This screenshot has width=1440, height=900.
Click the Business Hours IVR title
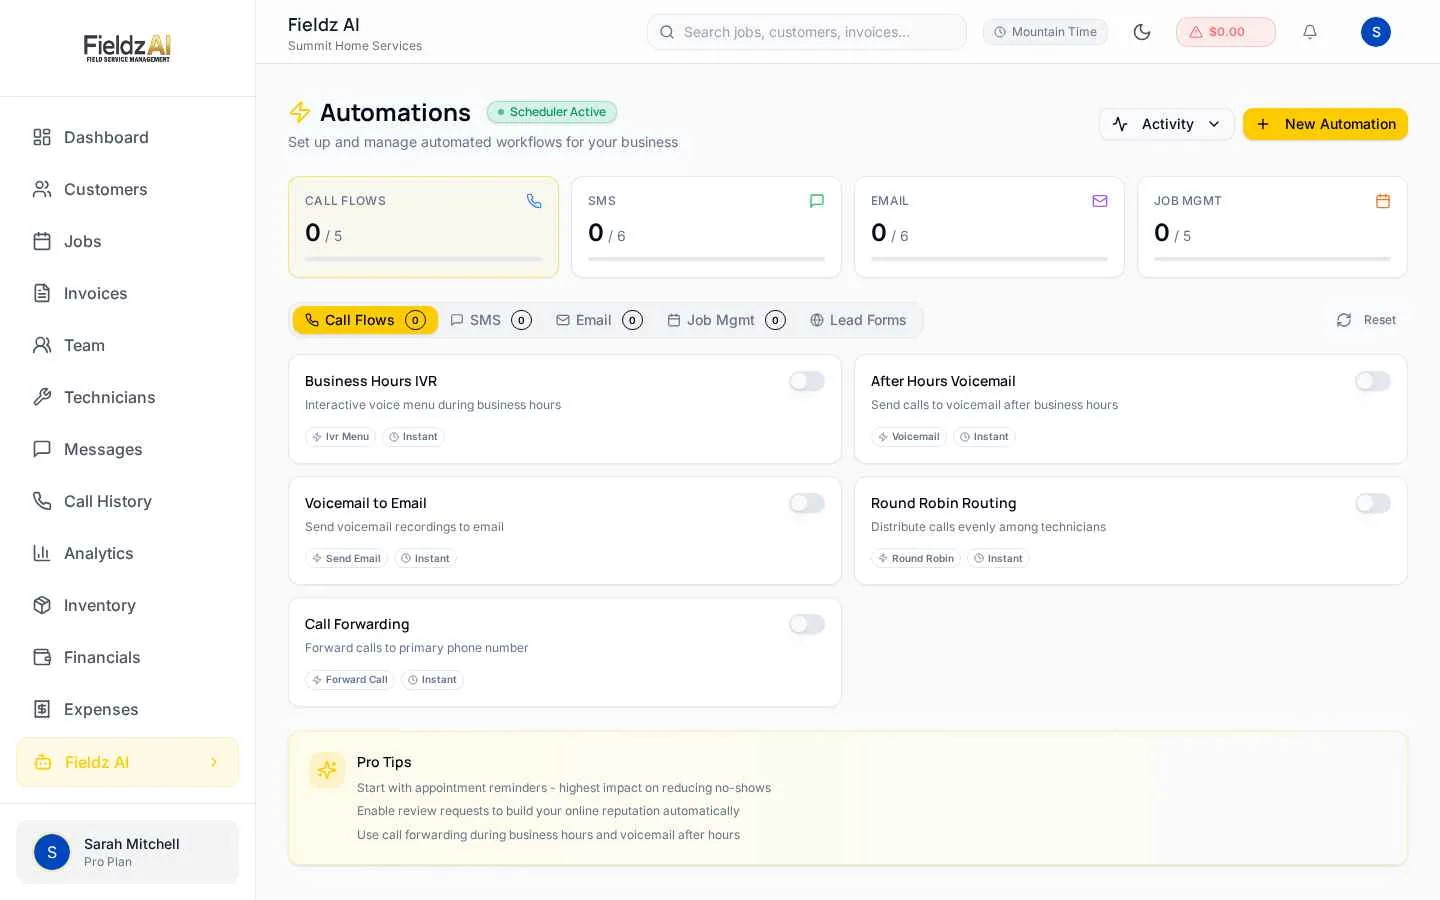[371, 381]
